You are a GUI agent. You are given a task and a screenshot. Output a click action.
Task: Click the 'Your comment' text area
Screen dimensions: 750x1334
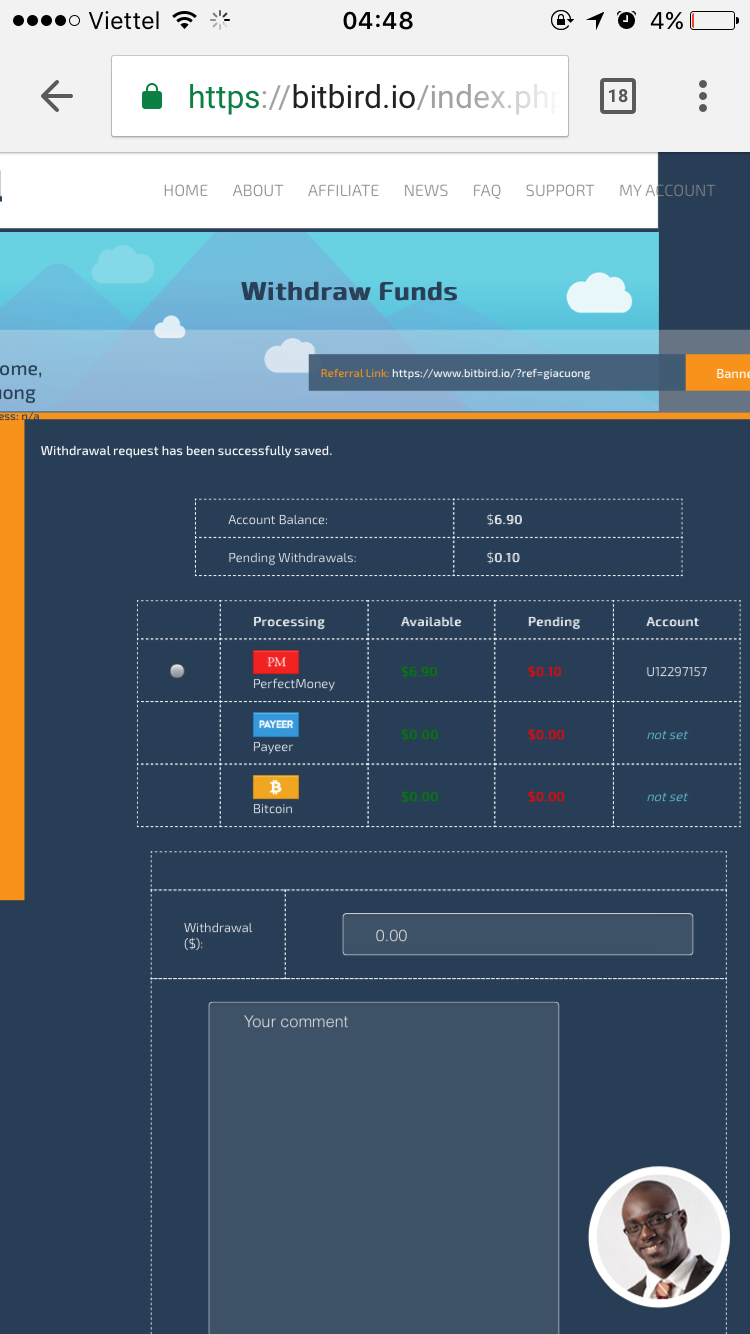click(383, 1168)
